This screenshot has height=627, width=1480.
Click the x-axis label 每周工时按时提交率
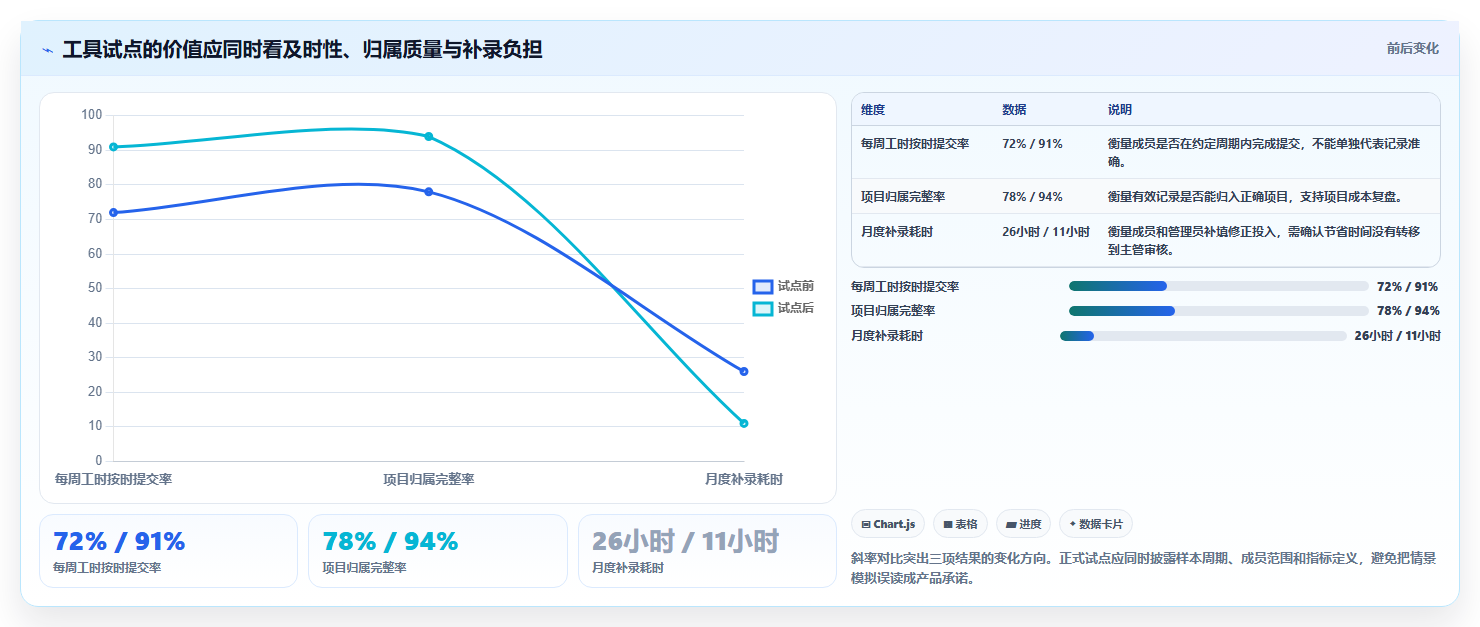[x=113, y=480]
